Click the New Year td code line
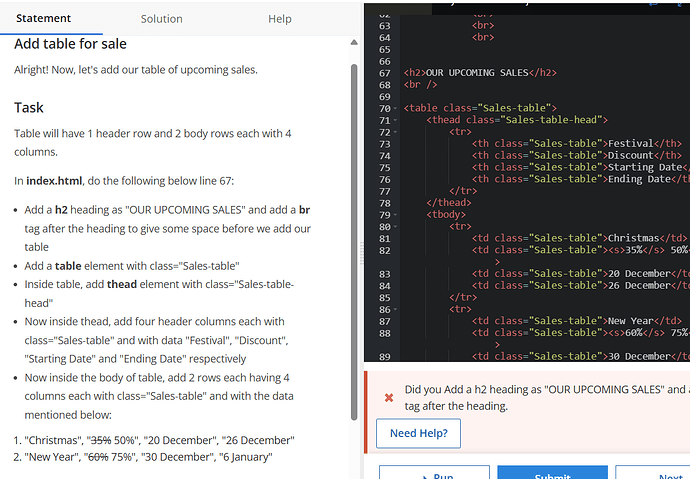This screenshot has width=690, height=479. tap(576, 321)
